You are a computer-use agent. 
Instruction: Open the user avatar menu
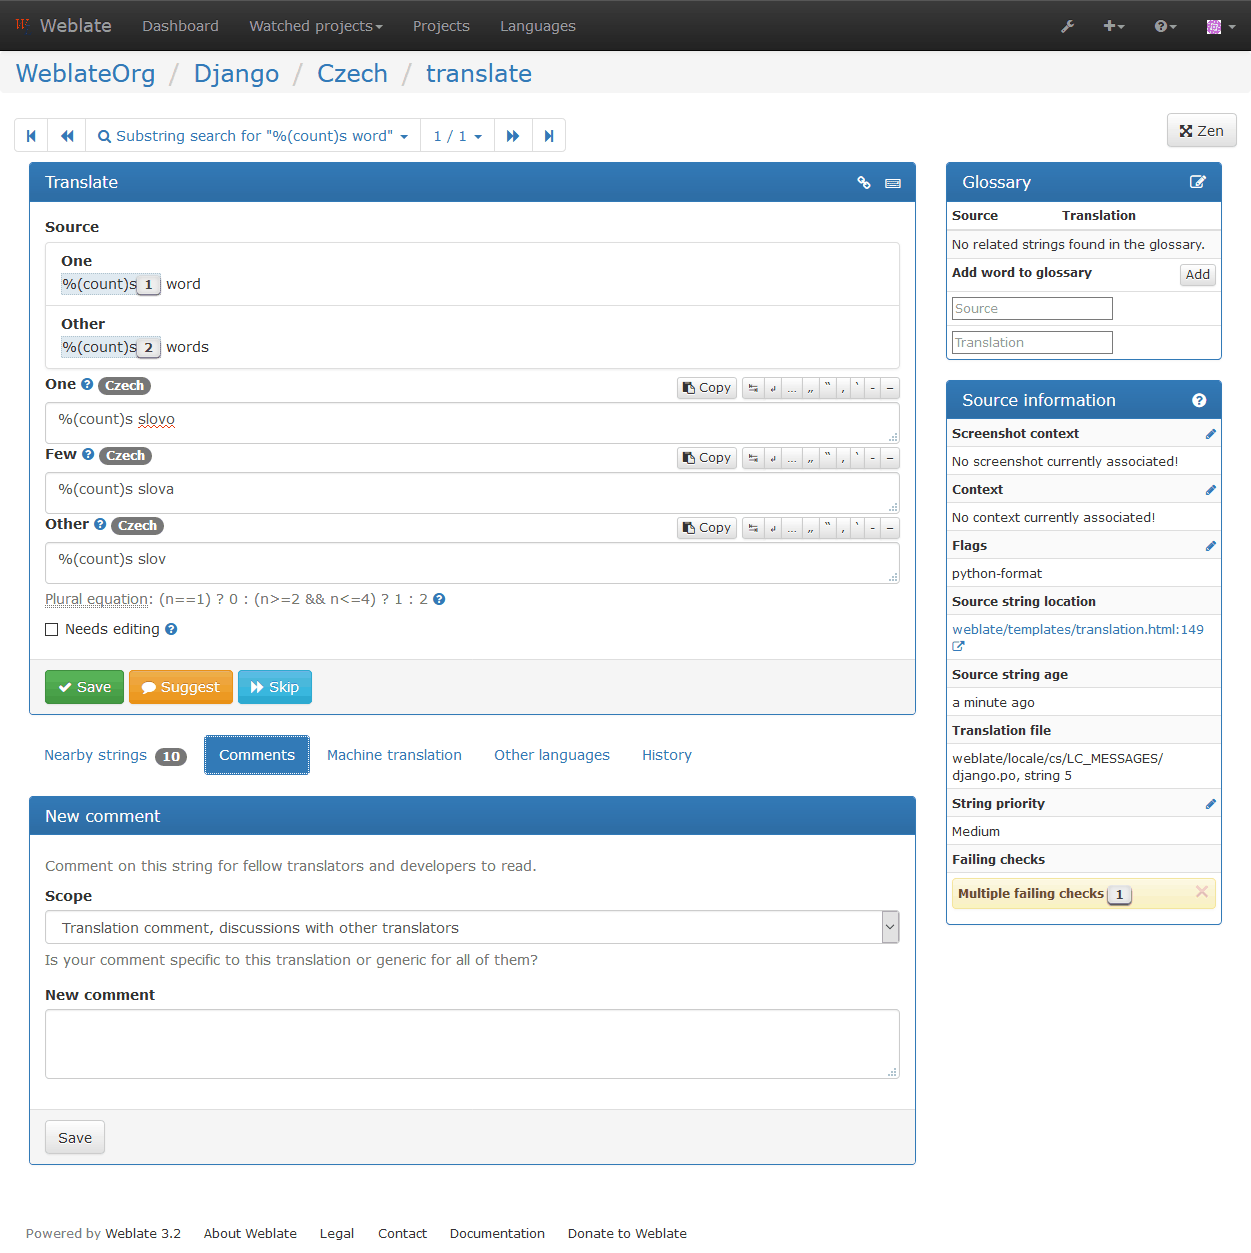[x=1220, y=26]
